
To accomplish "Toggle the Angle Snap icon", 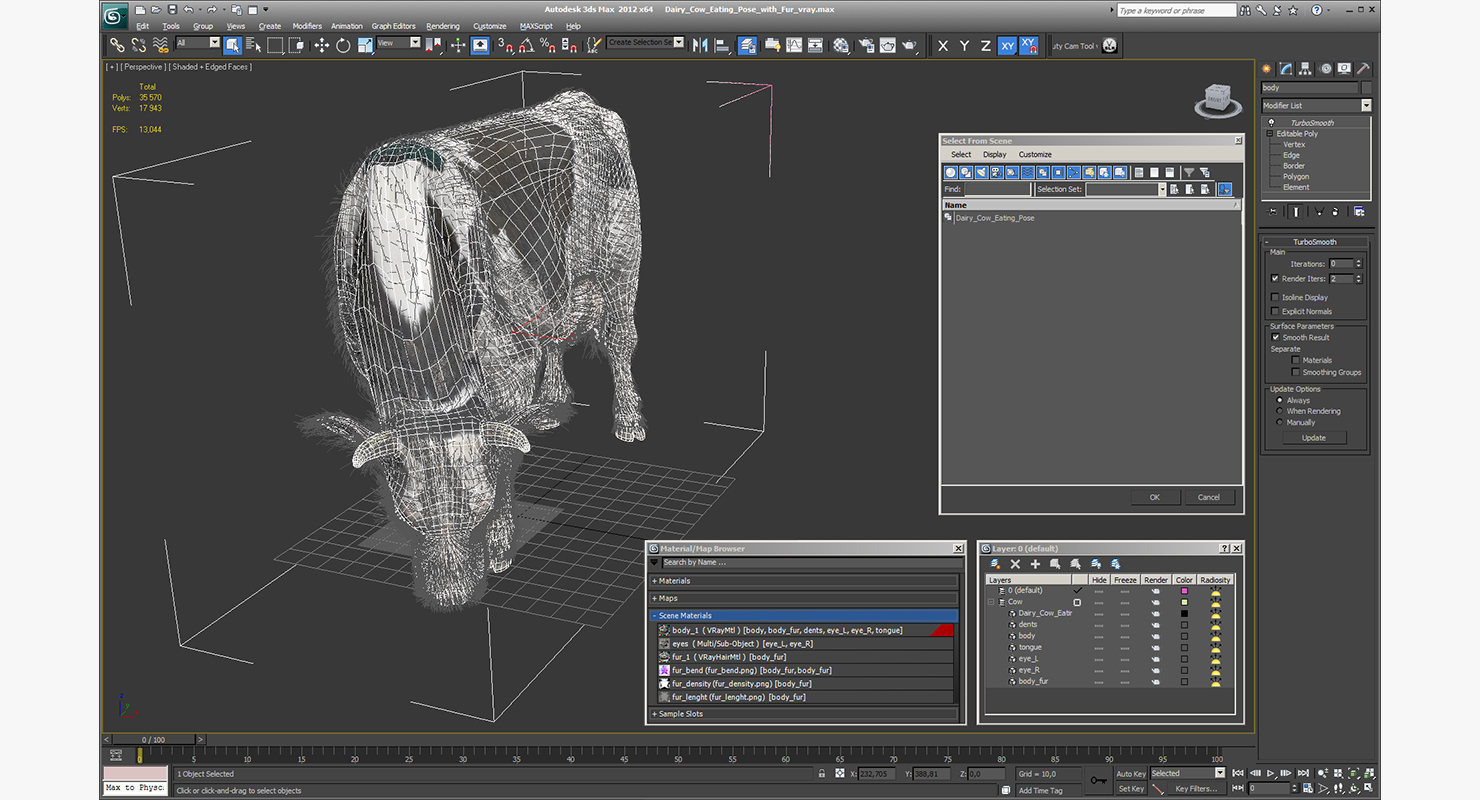I will [x=526, y=45].
